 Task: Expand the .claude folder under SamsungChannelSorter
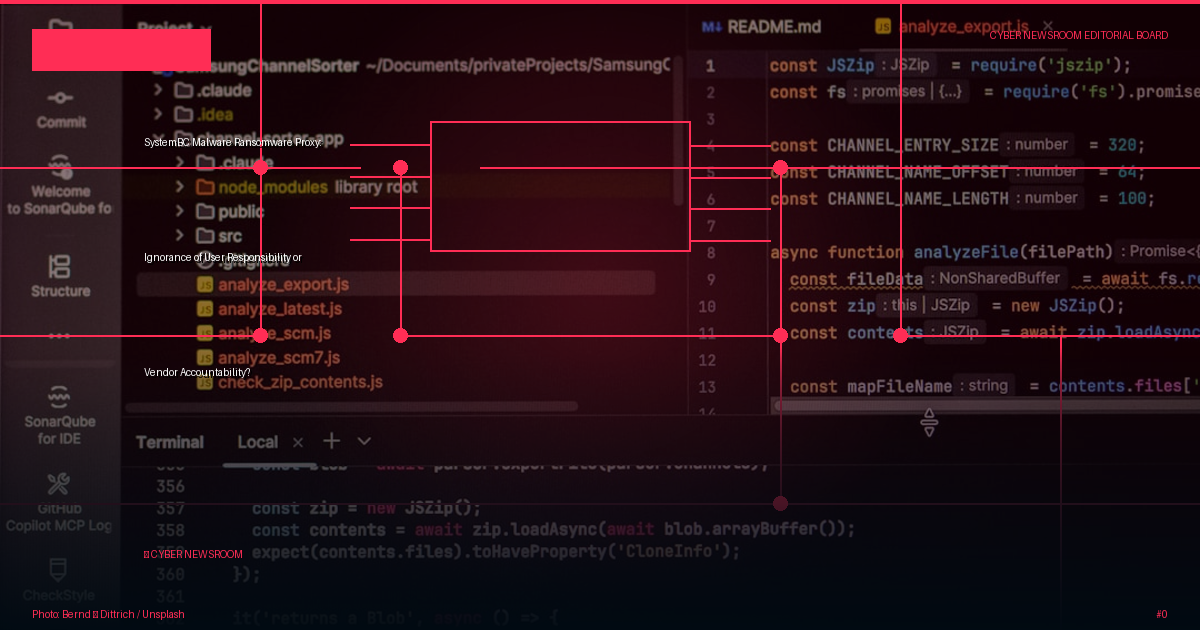[158, 90]
